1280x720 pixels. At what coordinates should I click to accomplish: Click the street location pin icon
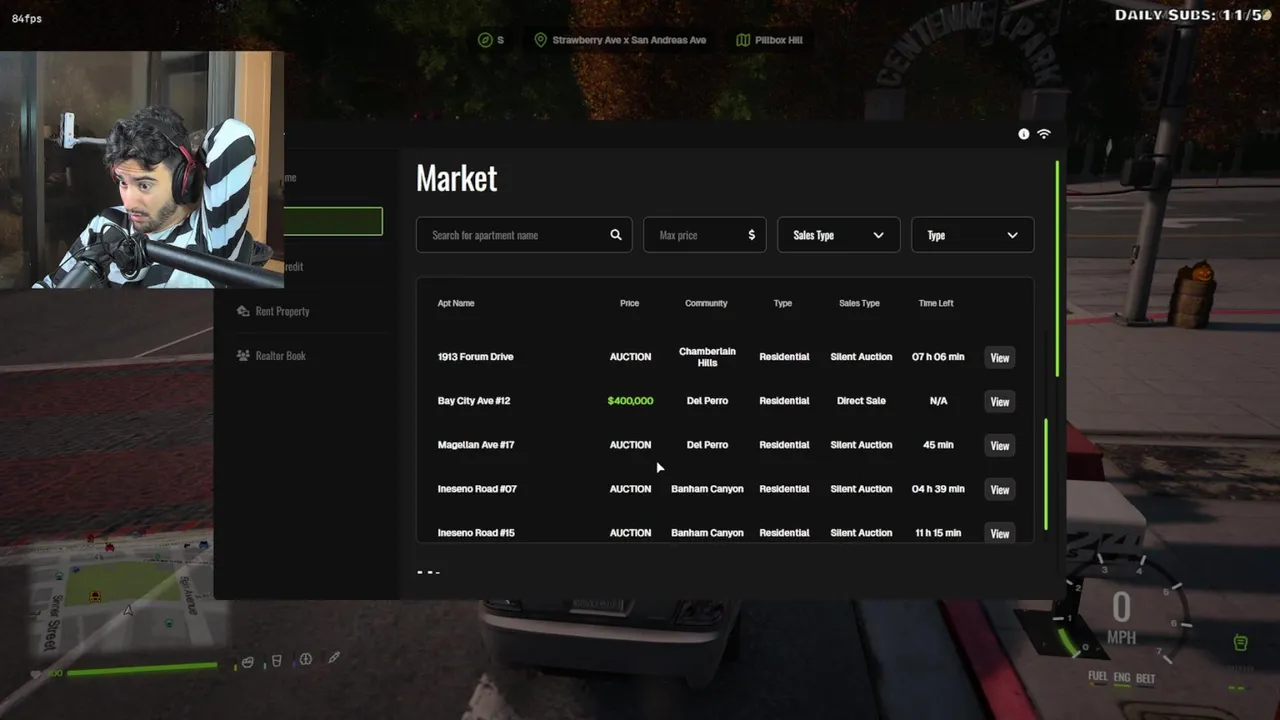point(541,40)
